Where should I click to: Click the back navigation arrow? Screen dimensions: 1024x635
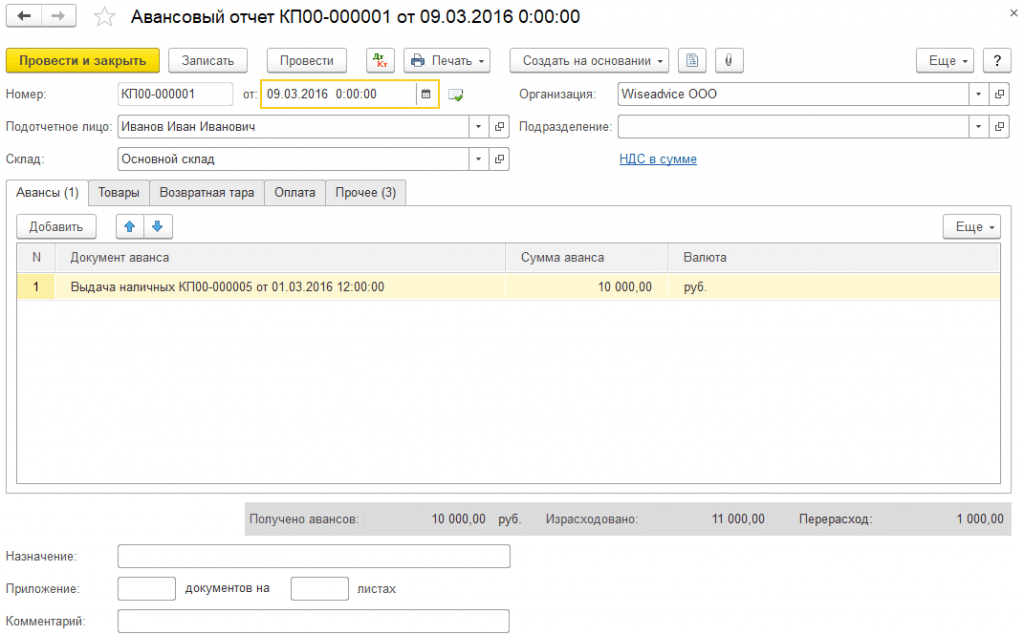(x=24, y=16)
